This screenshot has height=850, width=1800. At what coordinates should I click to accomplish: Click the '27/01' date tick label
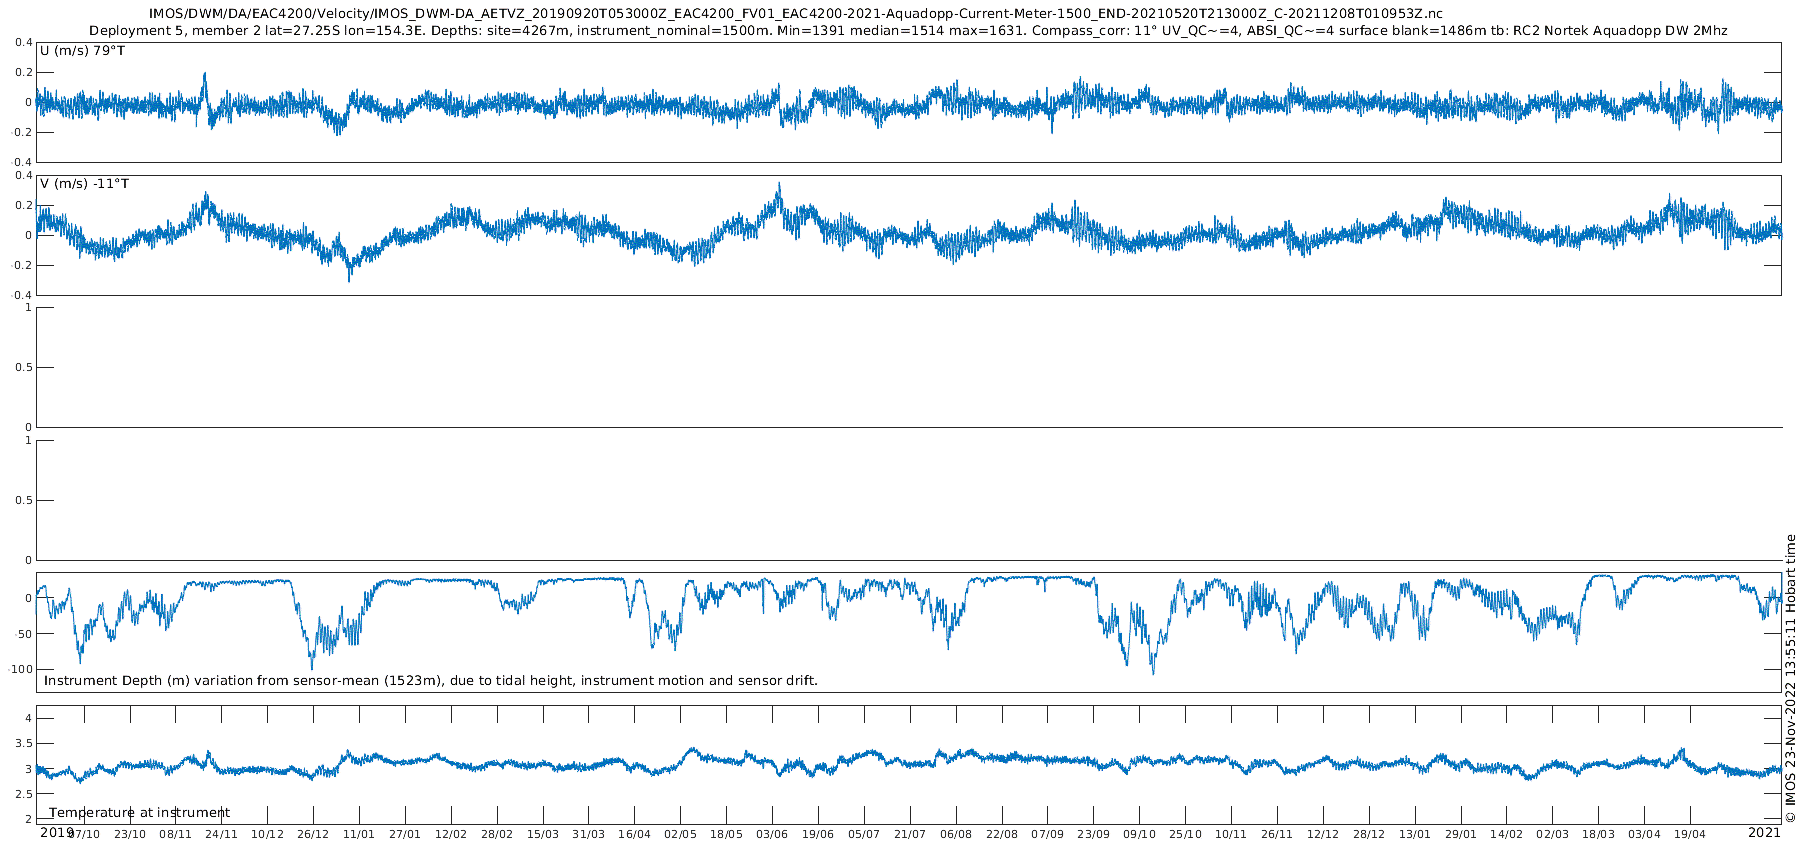click(x=405, y=834)
